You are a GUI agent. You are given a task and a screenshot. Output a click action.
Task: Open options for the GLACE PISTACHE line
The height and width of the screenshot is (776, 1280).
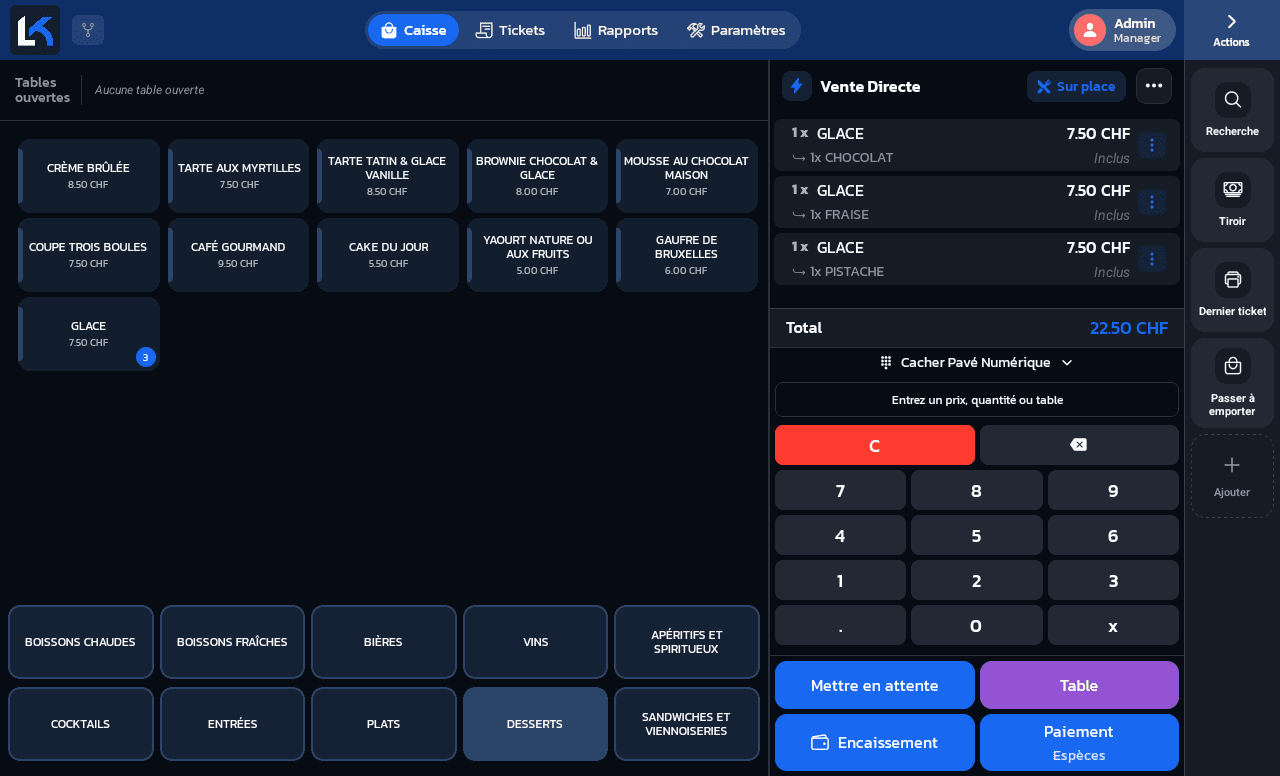pos(1152,259)
